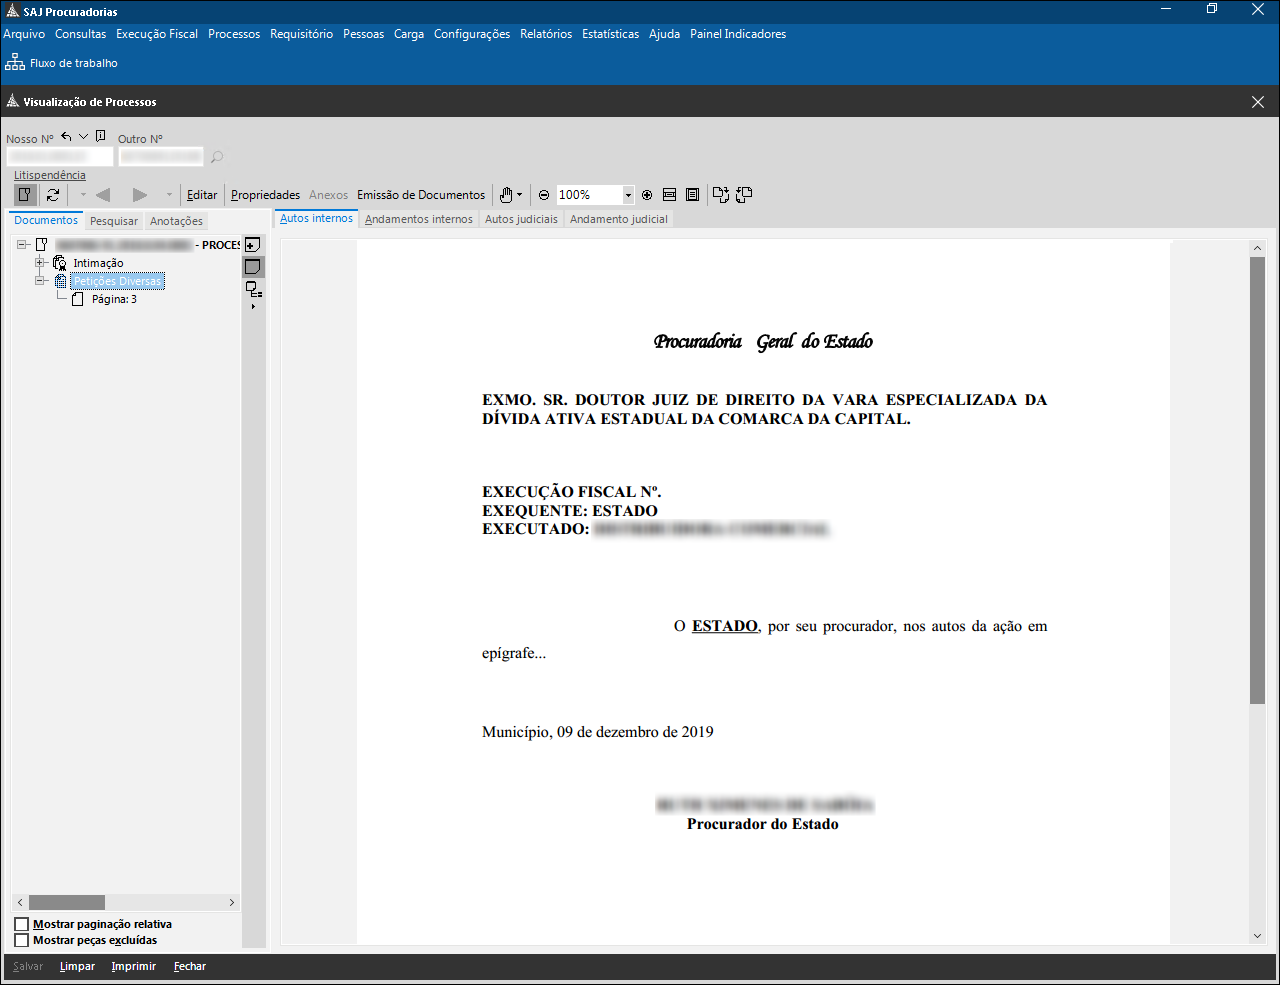Image resolution: width=1280 pixels, height=985 pixels.
Task: Toggle the document filter button left of refresh
Action: pyautogui.click(x=24, y=195)
